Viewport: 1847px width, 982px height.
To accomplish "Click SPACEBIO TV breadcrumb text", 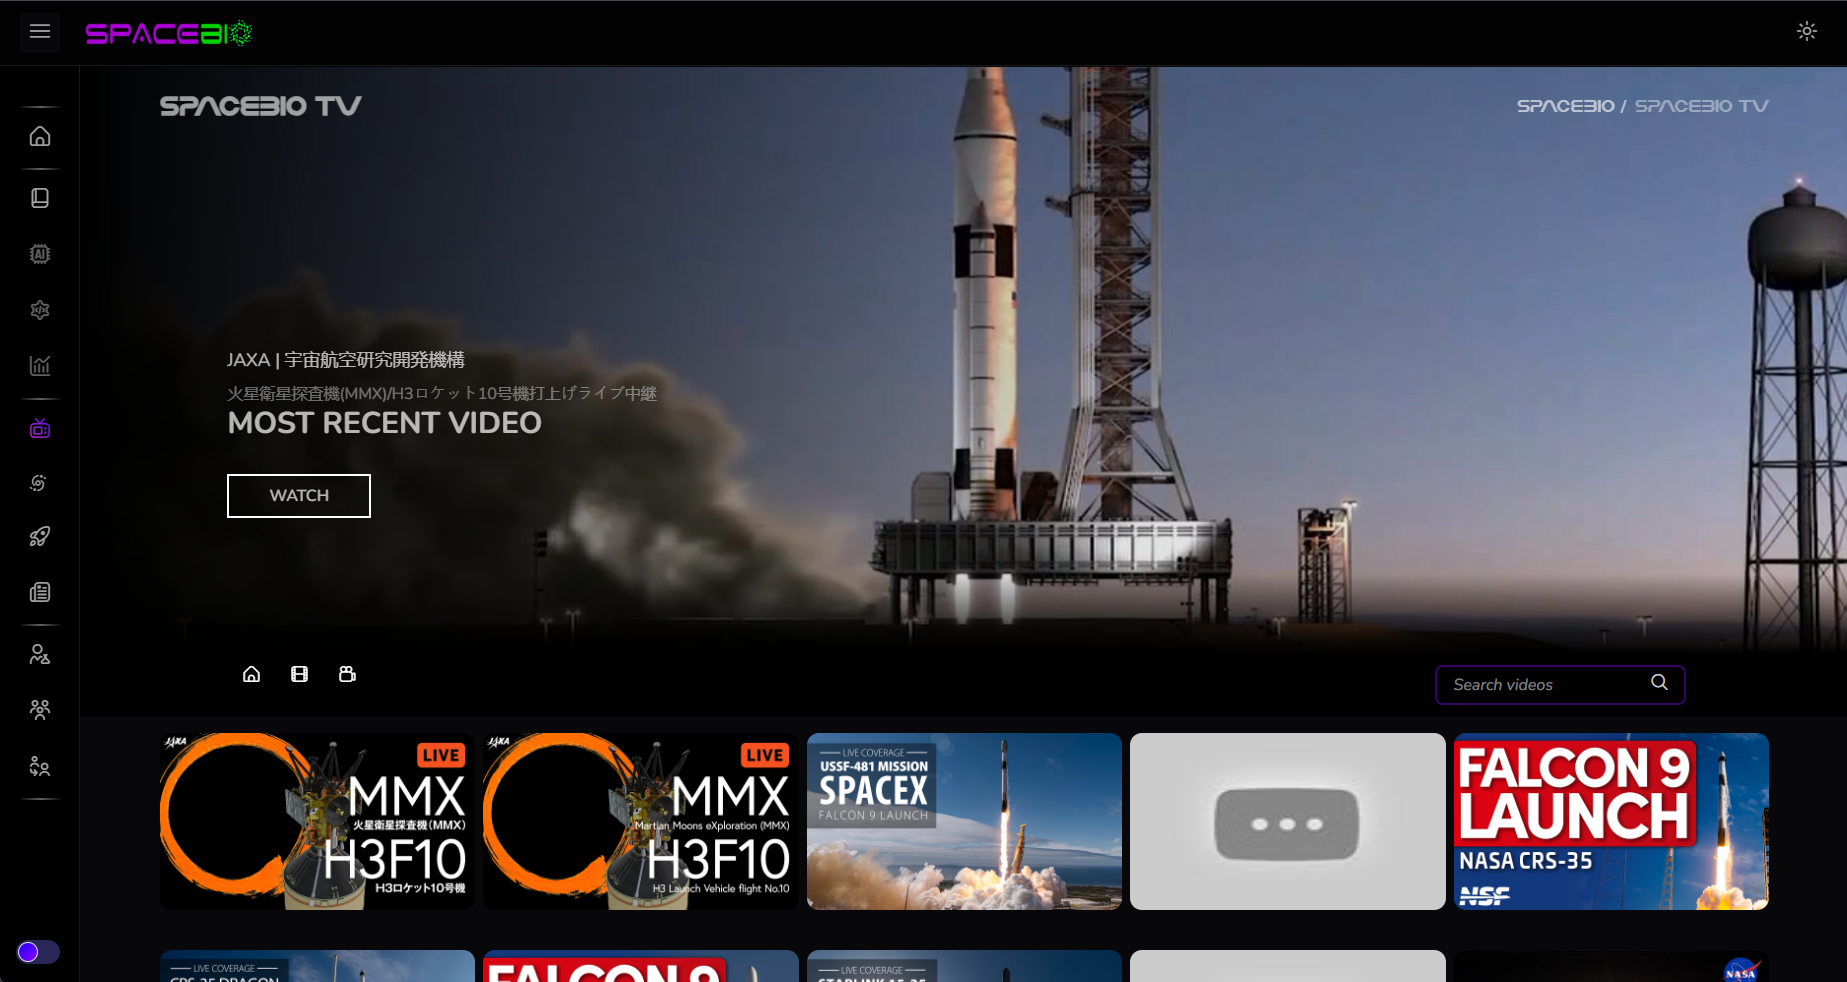I will pyautogui.click(x=1702, y=106).
